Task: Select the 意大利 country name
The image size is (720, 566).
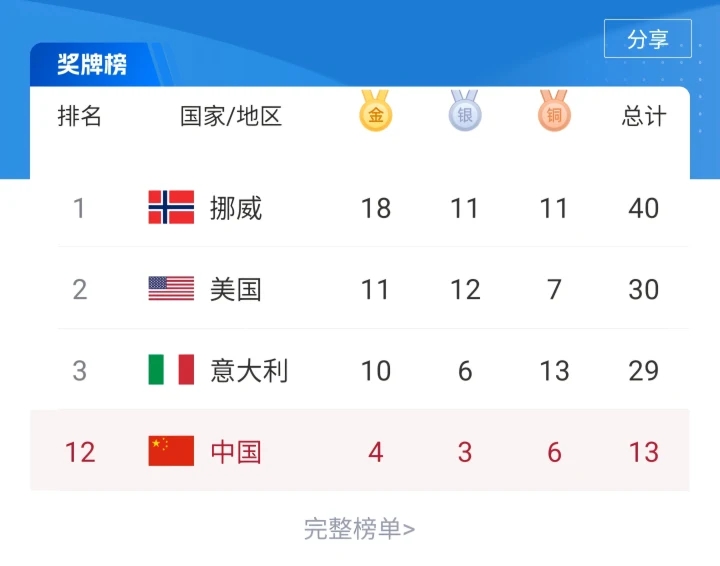Action: click(x=249, y=371)
